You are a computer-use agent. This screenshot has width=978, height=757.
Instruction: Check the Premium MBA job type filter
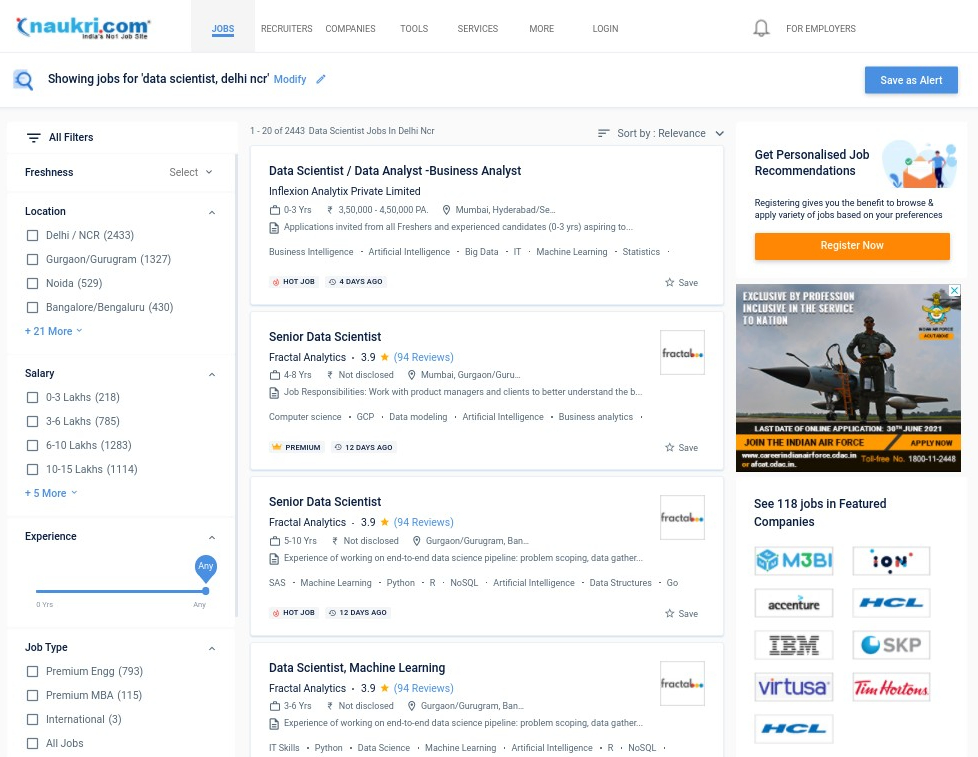tap(32, 695)
